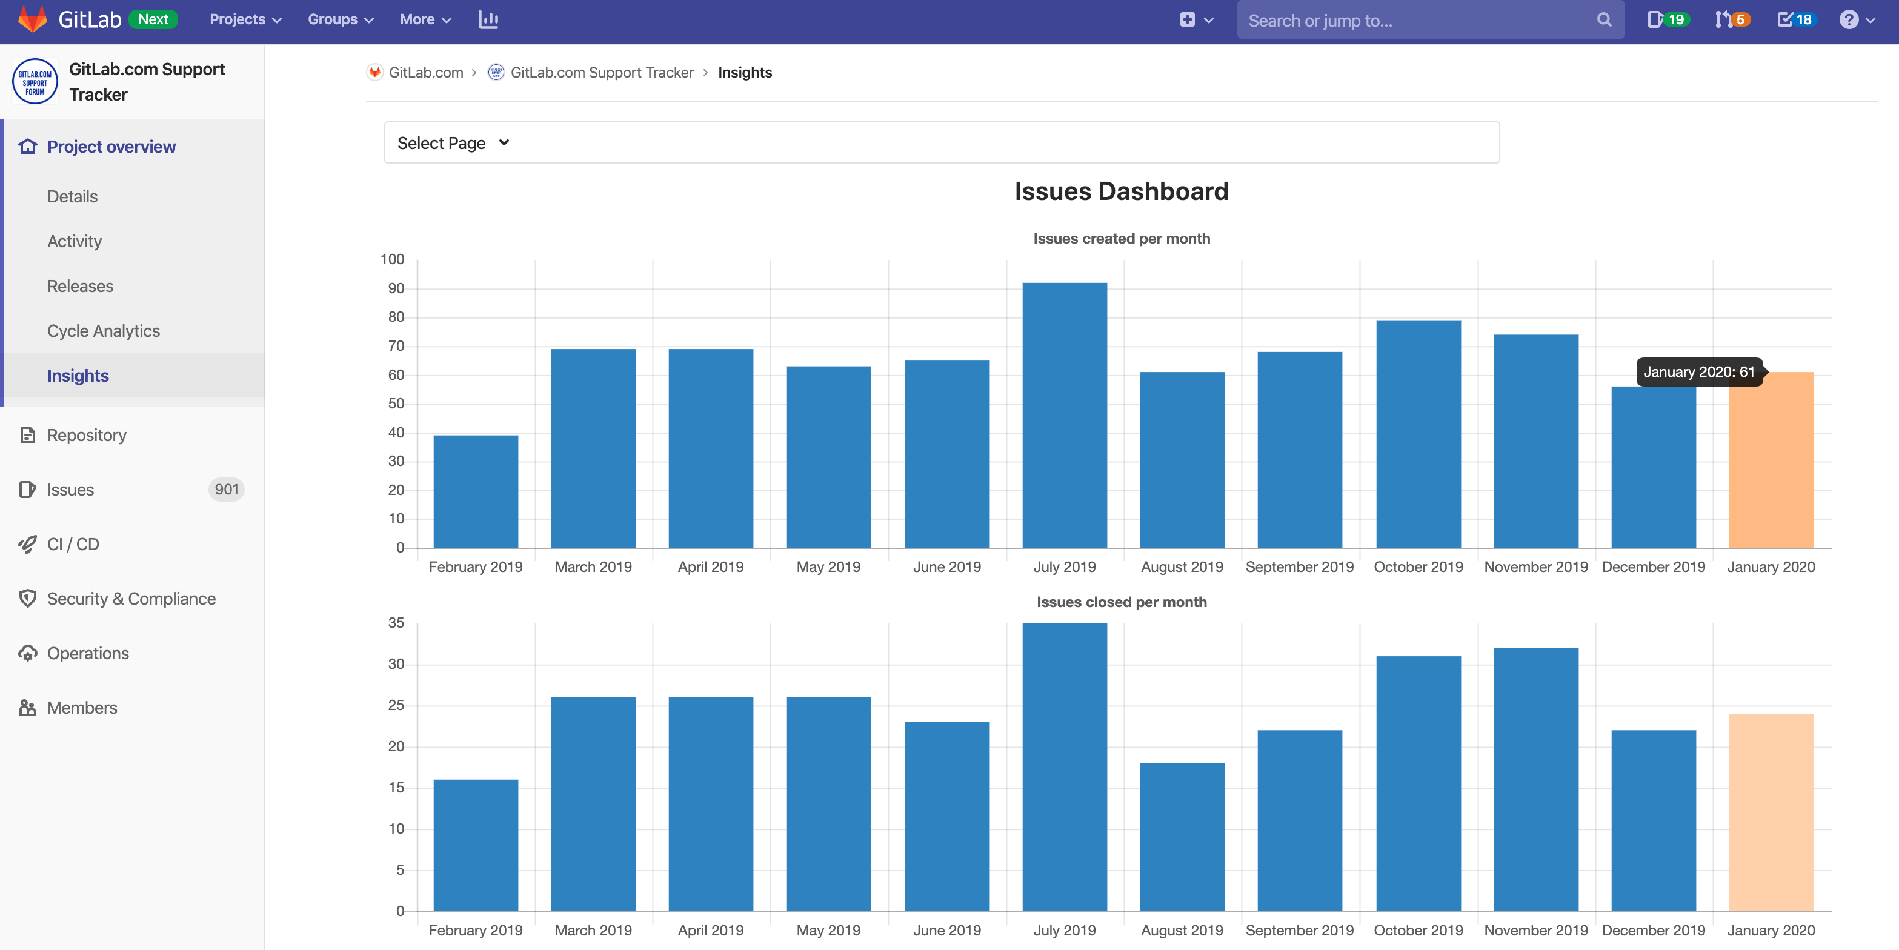The image size is (1899, 950).
Task: Expand the Projects menu
Action: click(243, 19)
